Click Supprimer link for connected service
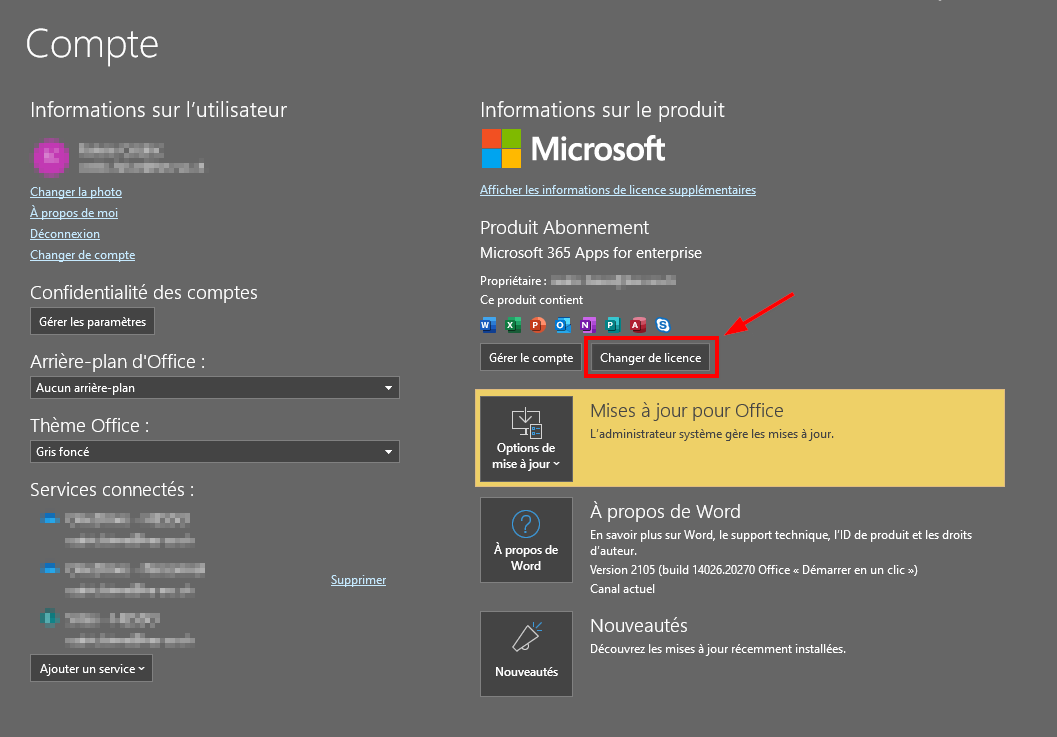 click(358, 580)
